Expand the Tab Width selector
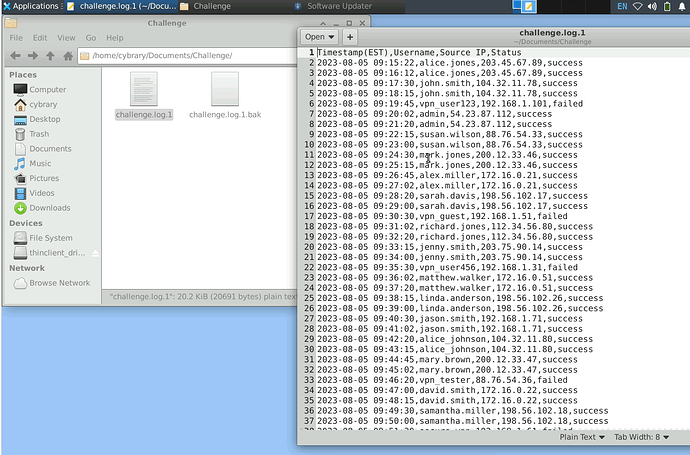Image resolution: width=690 pixels, height=455 pixels. click(642, 436)
